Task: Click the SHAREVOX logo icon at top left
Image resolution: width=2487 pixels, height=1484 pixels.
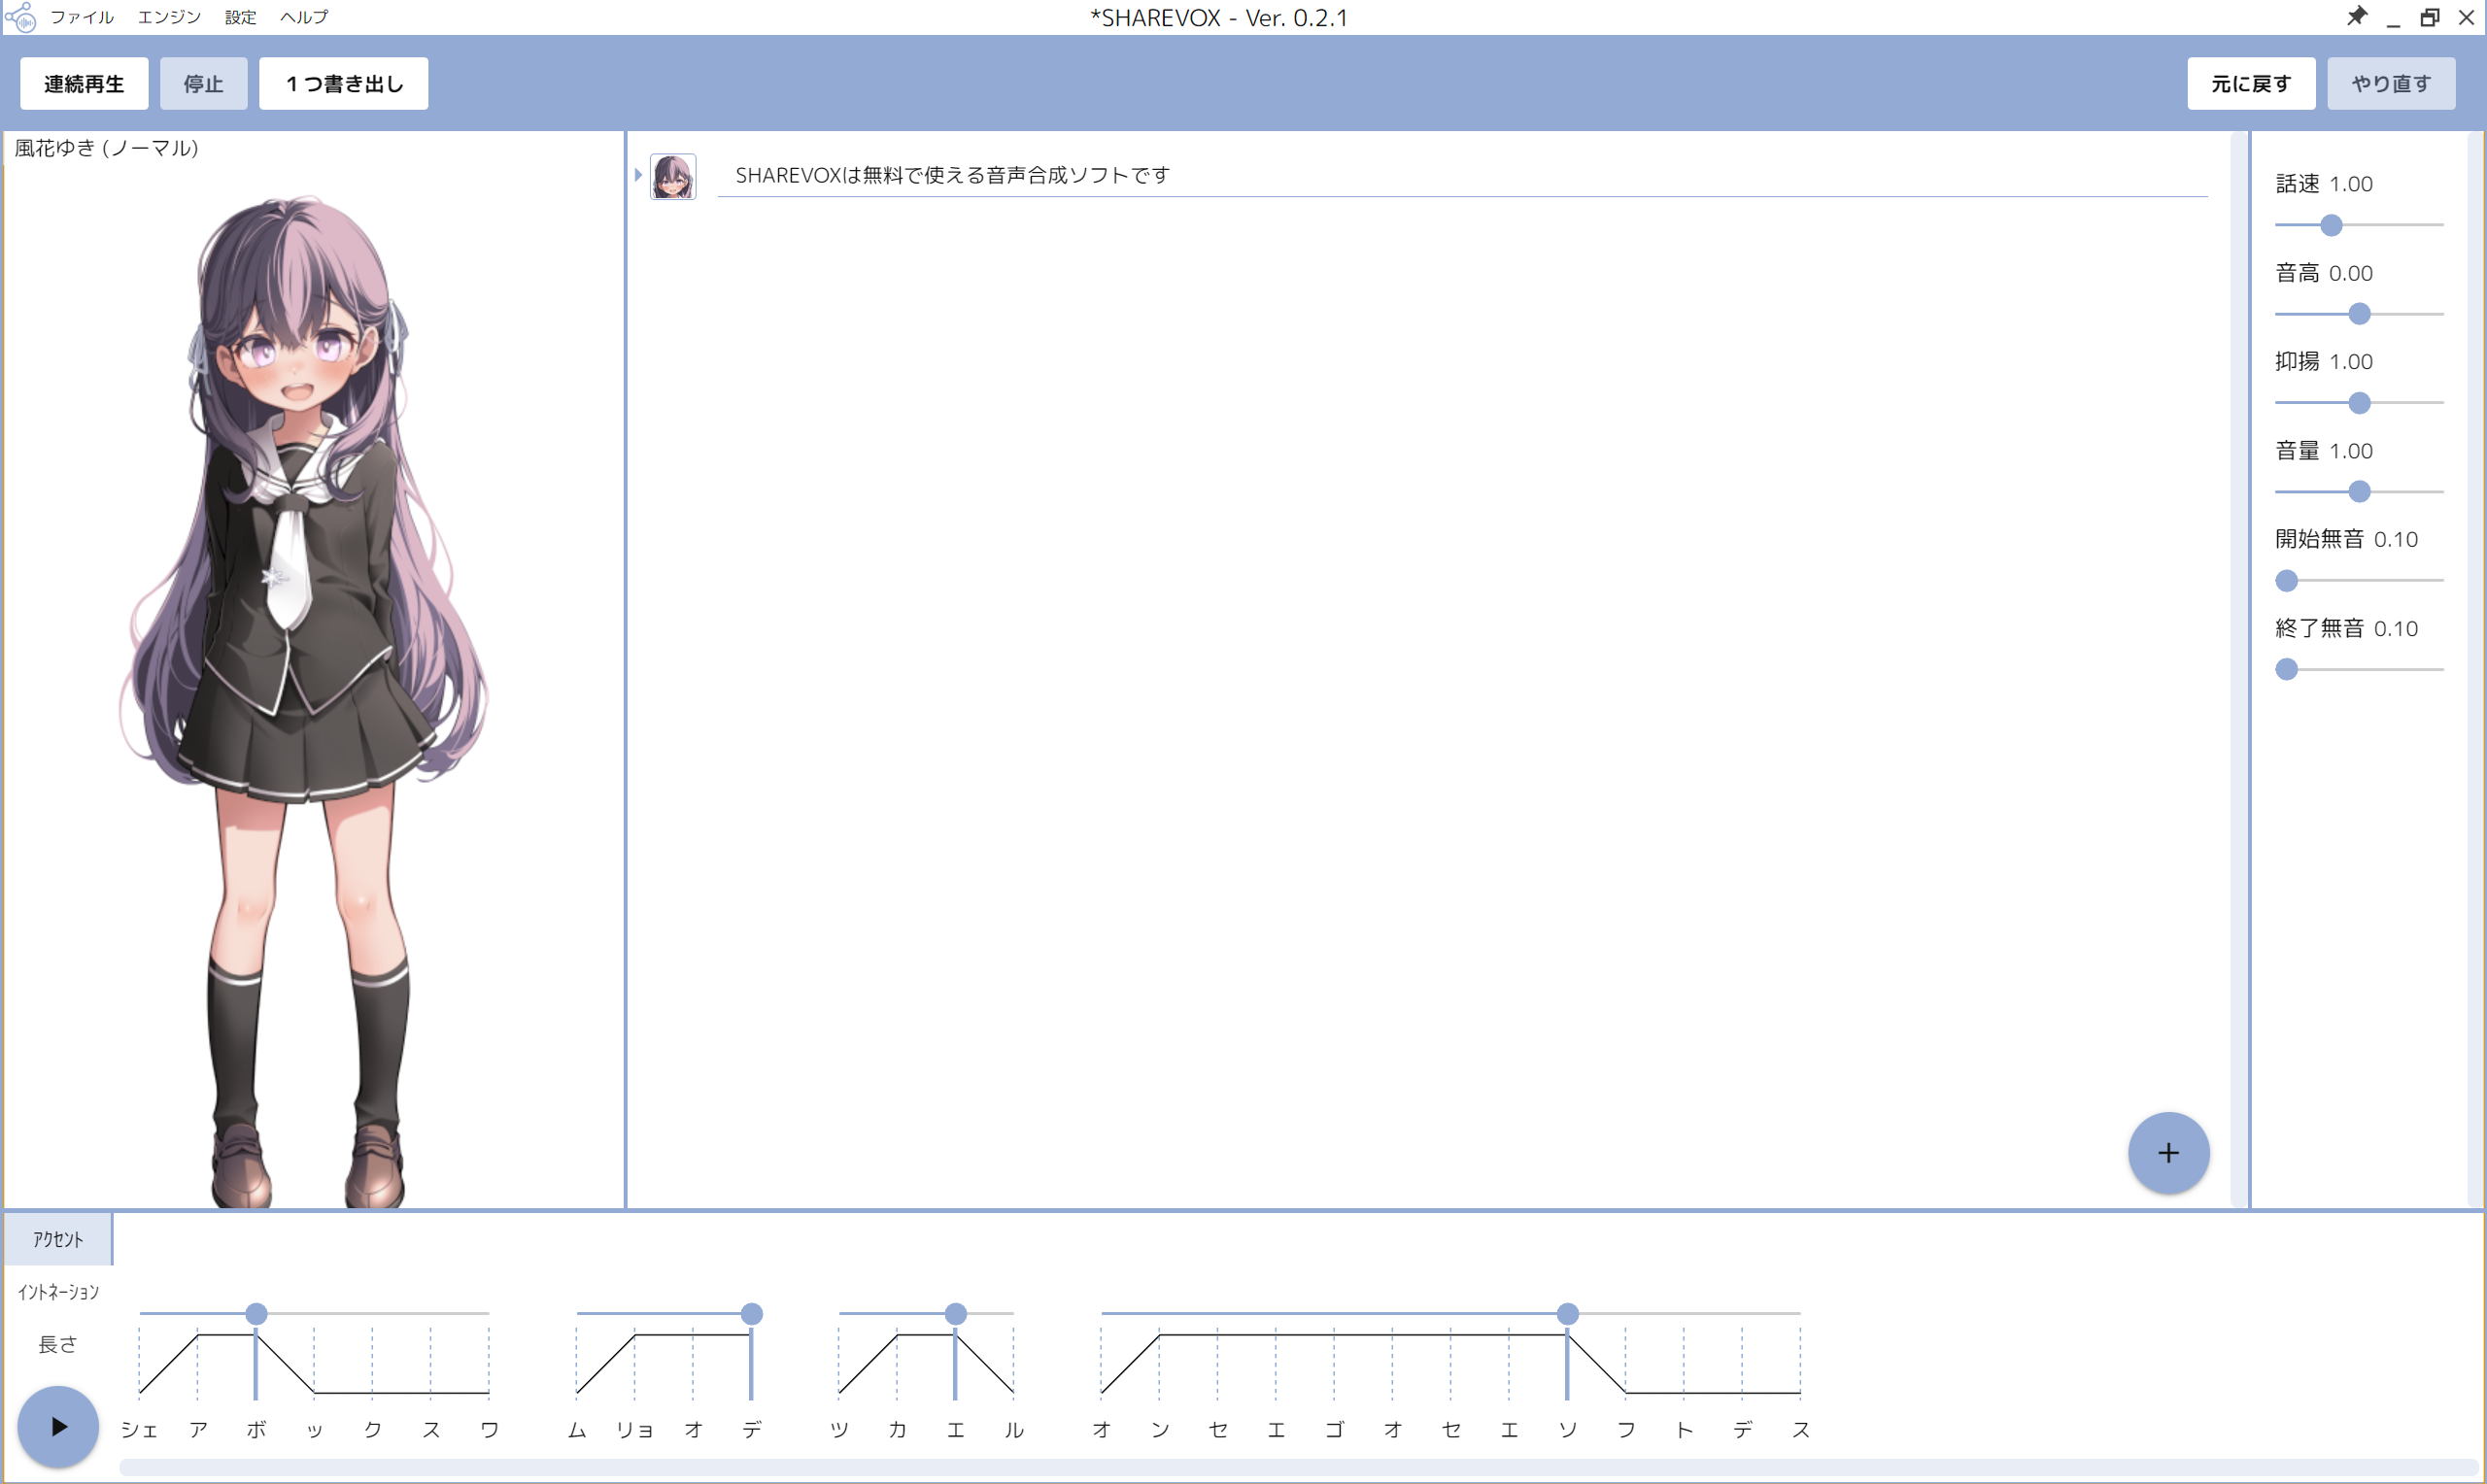Action: [20, 17]
